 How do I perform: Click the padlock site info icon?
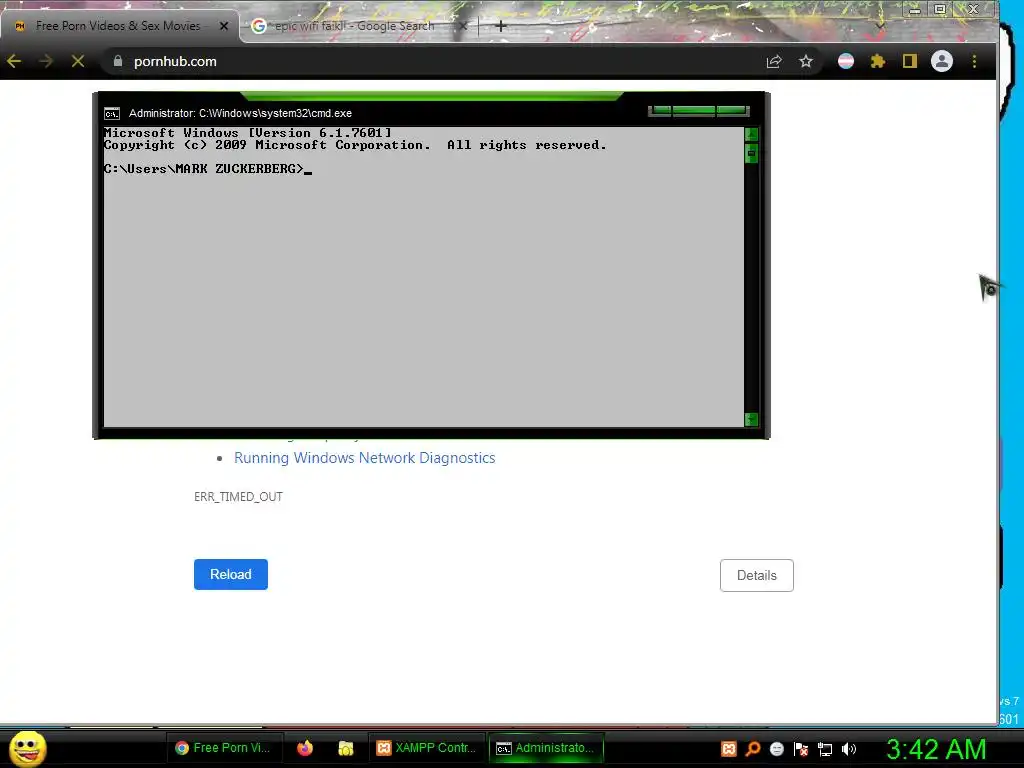[x=118, y=61]
